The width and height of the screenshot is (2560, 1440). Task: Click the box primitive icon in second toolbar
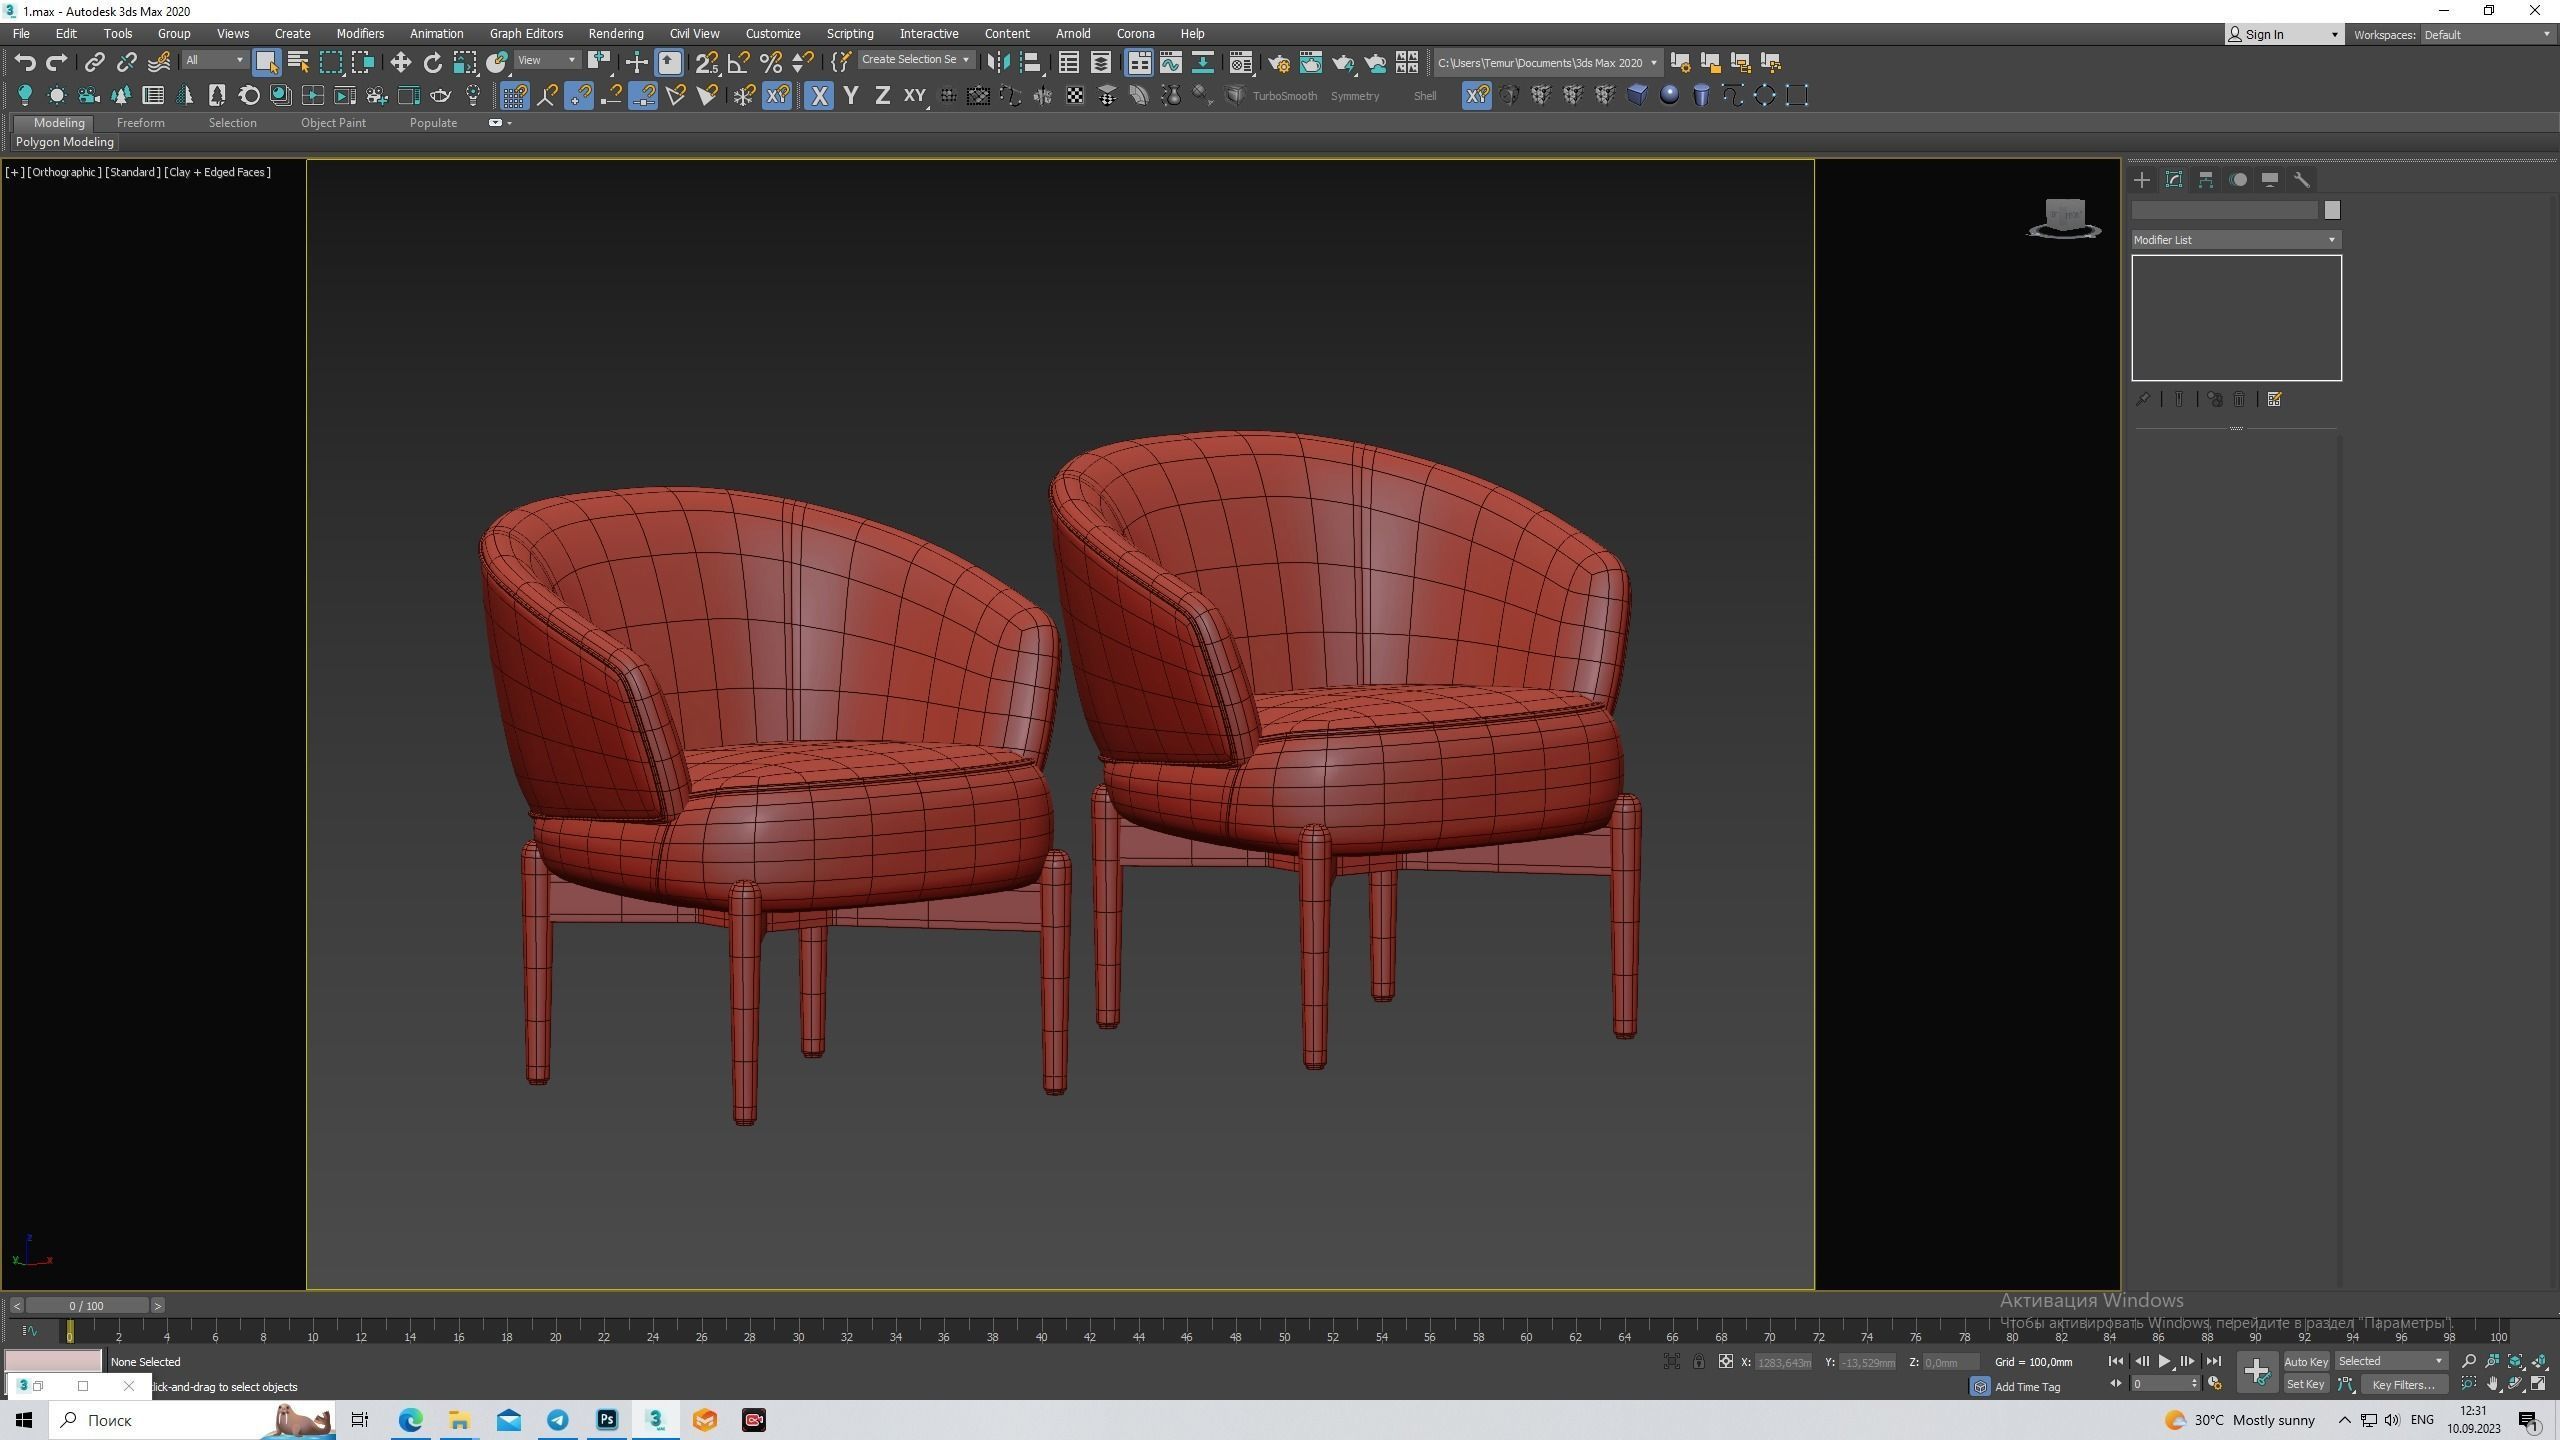[x=1637, y=95]
